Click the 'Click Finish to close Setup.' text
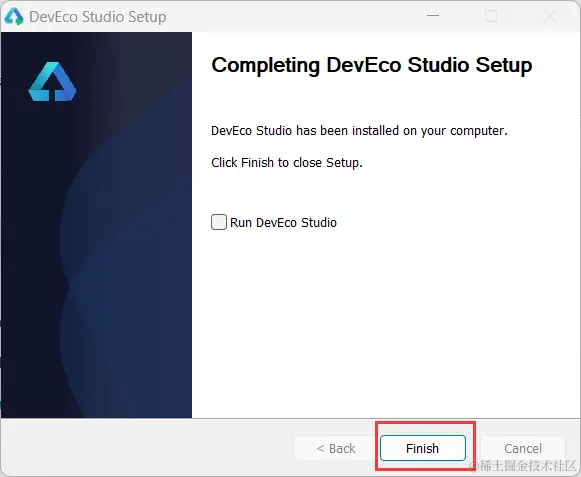Image resolution: width=581 pixels, height=477 pixels. 287,163
